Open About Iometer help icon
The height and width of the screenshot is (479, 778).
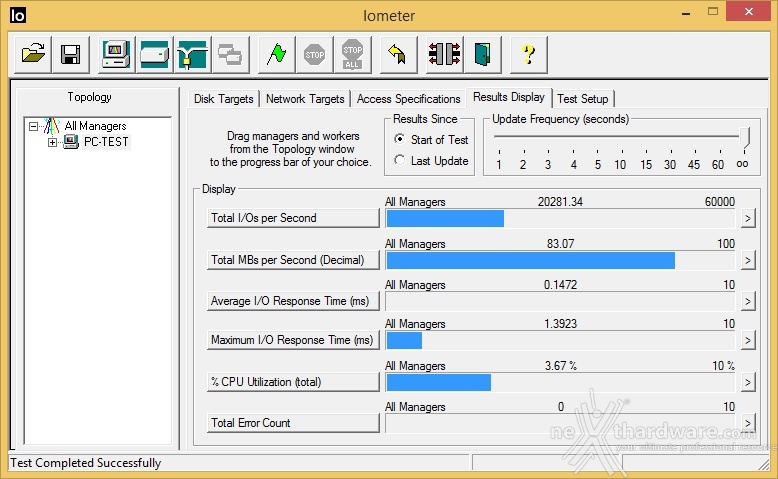point(529,54)
